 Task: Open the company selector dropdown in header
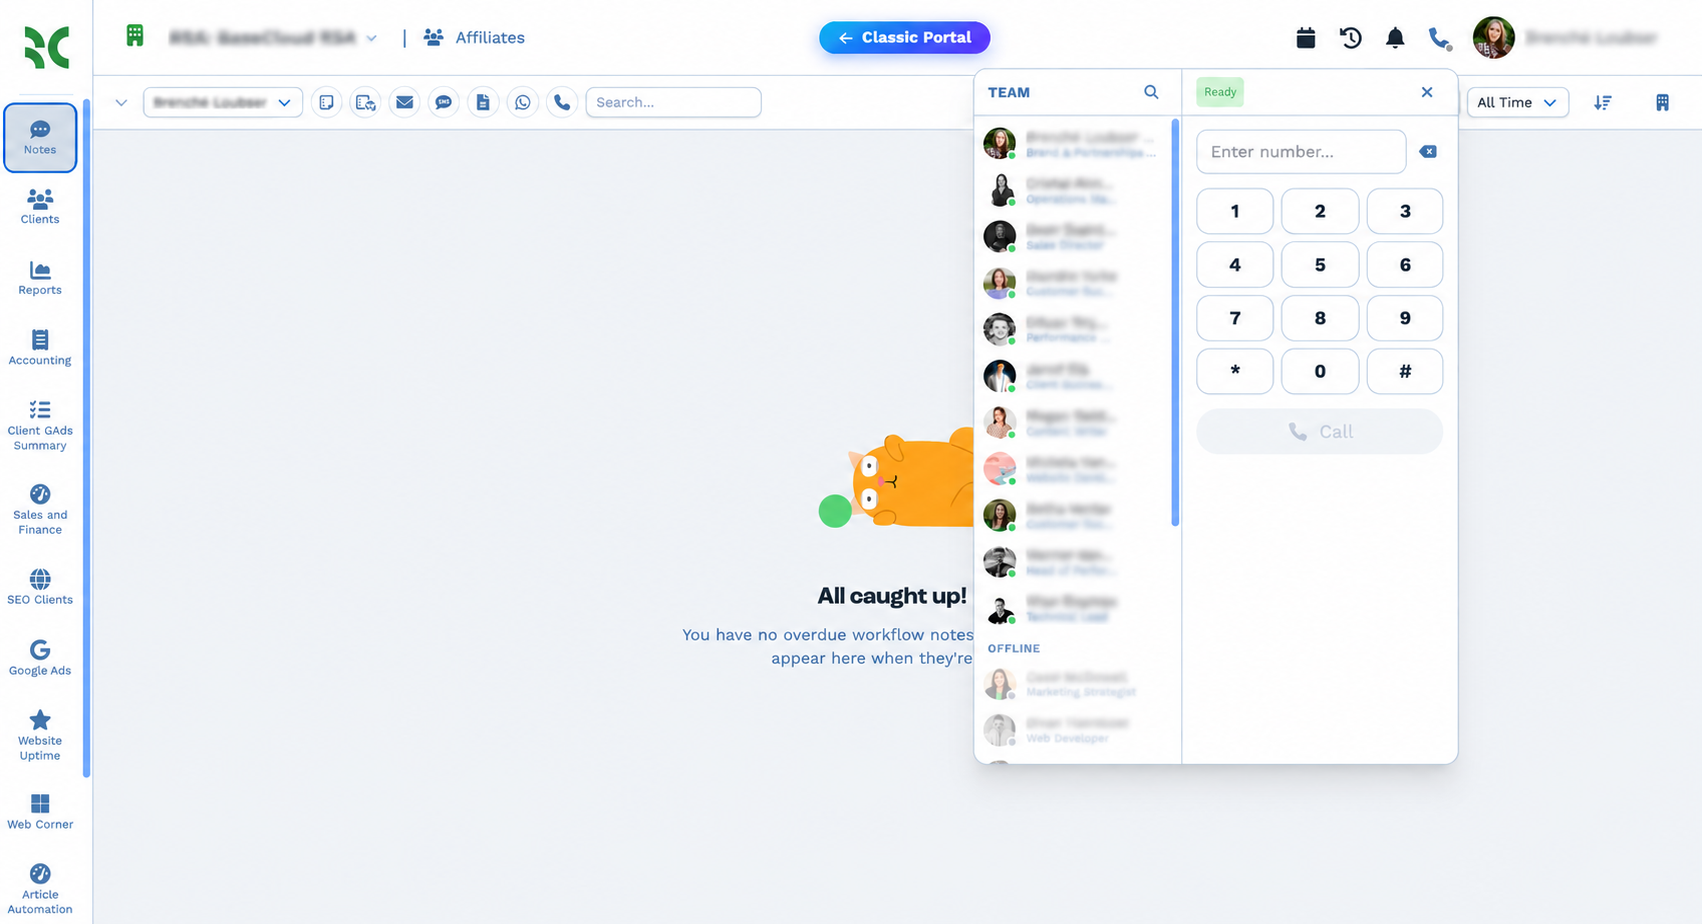click(x=273, y=38)
